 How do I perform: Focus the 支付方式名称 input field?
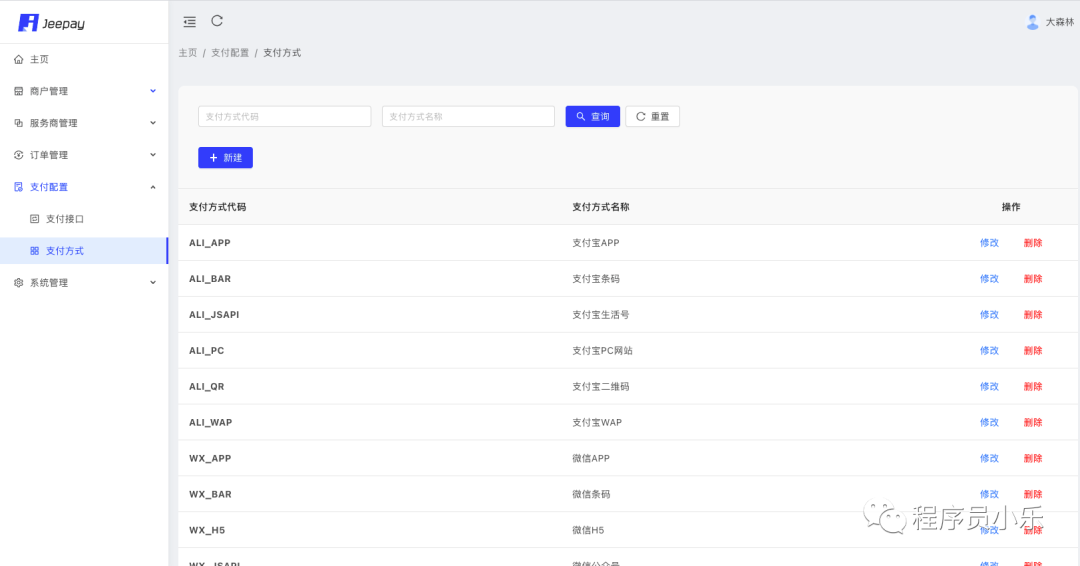coord(468,116)
